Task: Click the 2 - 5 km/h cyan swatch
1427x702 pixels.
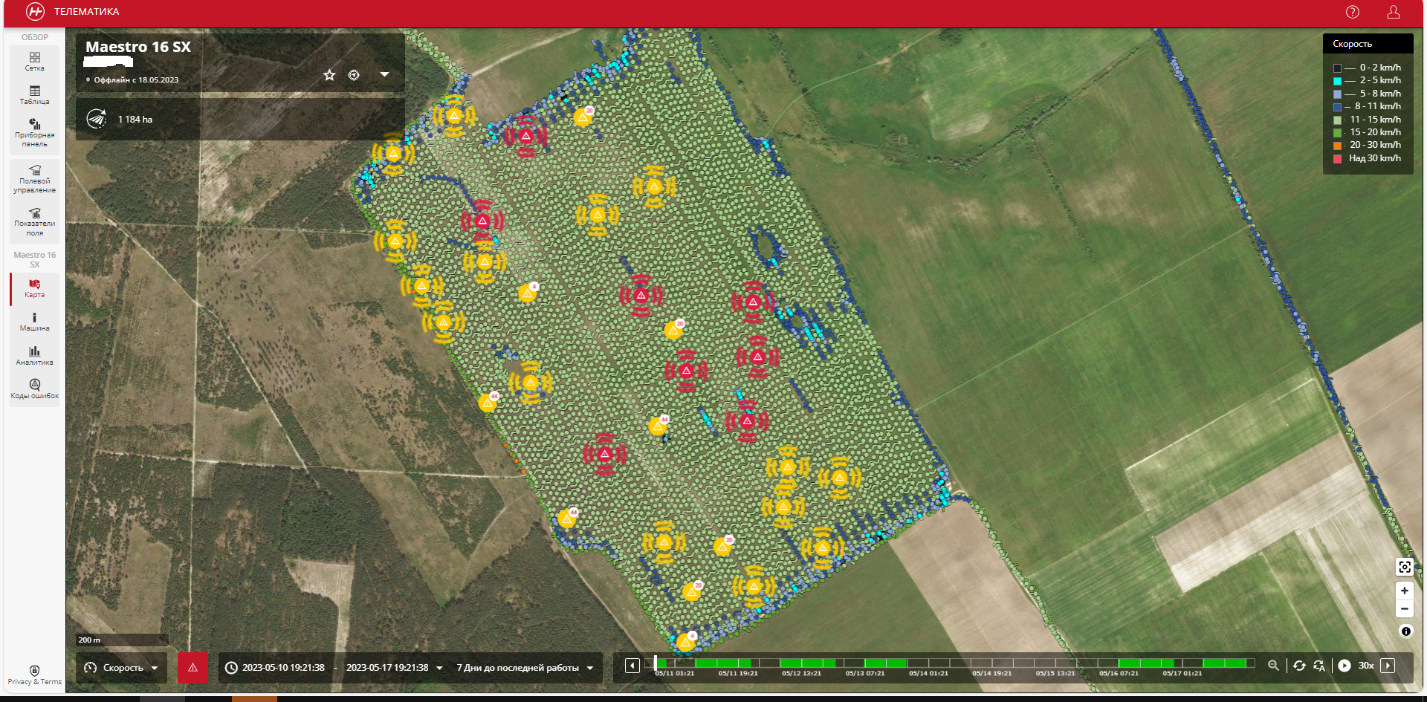Action: click(1337, 80)
